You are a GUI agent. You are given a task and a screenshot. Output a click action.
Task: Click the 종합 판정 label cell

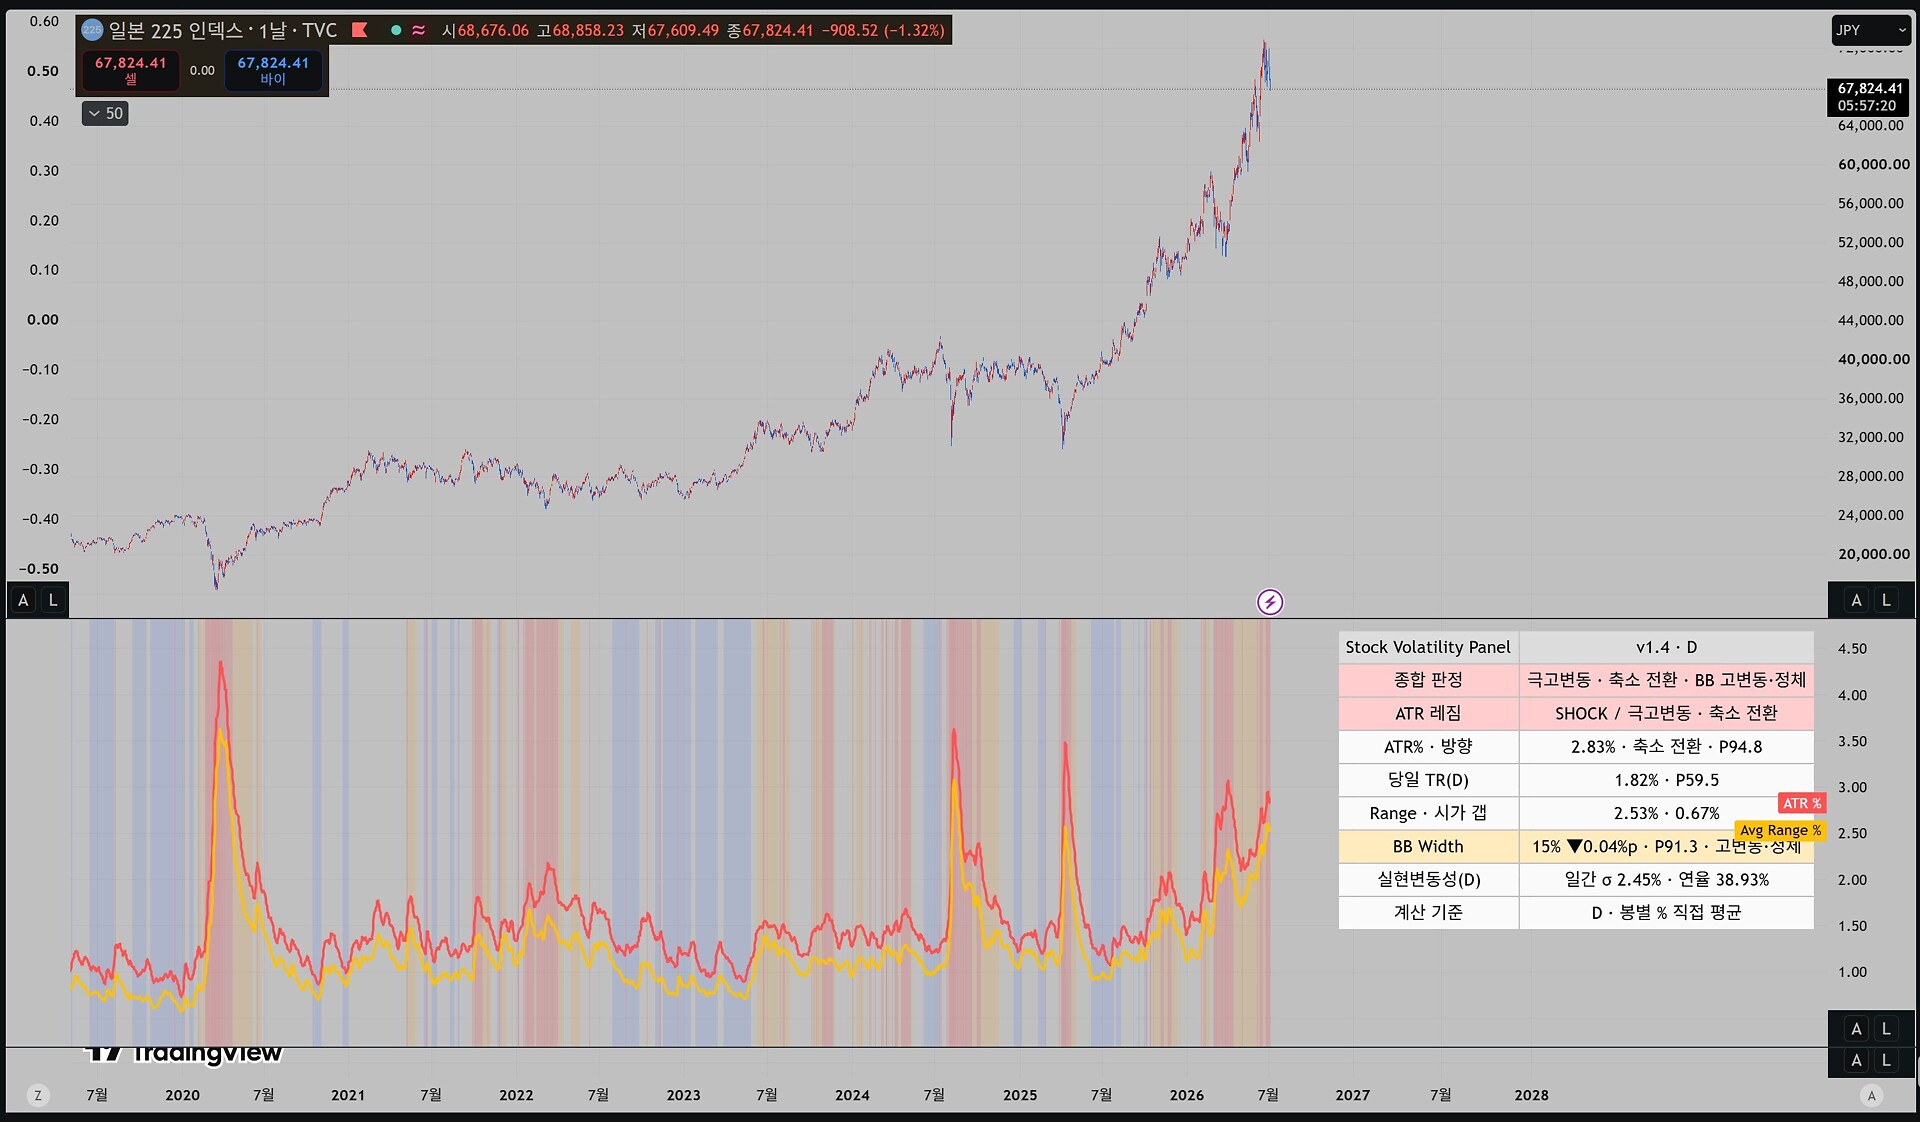(1428, 680)
